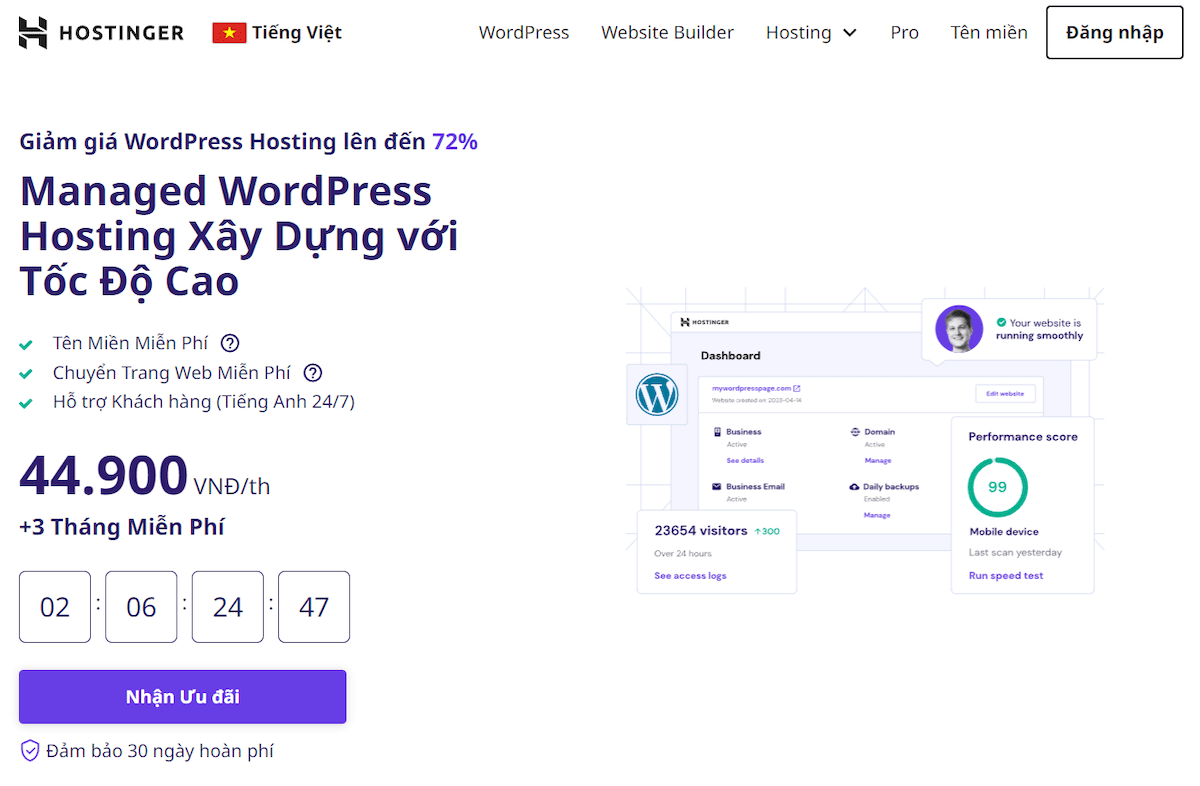The image size is (1200, 786).
Task: Click the Đăng nhập button
Action: [x=1115, y=33]
